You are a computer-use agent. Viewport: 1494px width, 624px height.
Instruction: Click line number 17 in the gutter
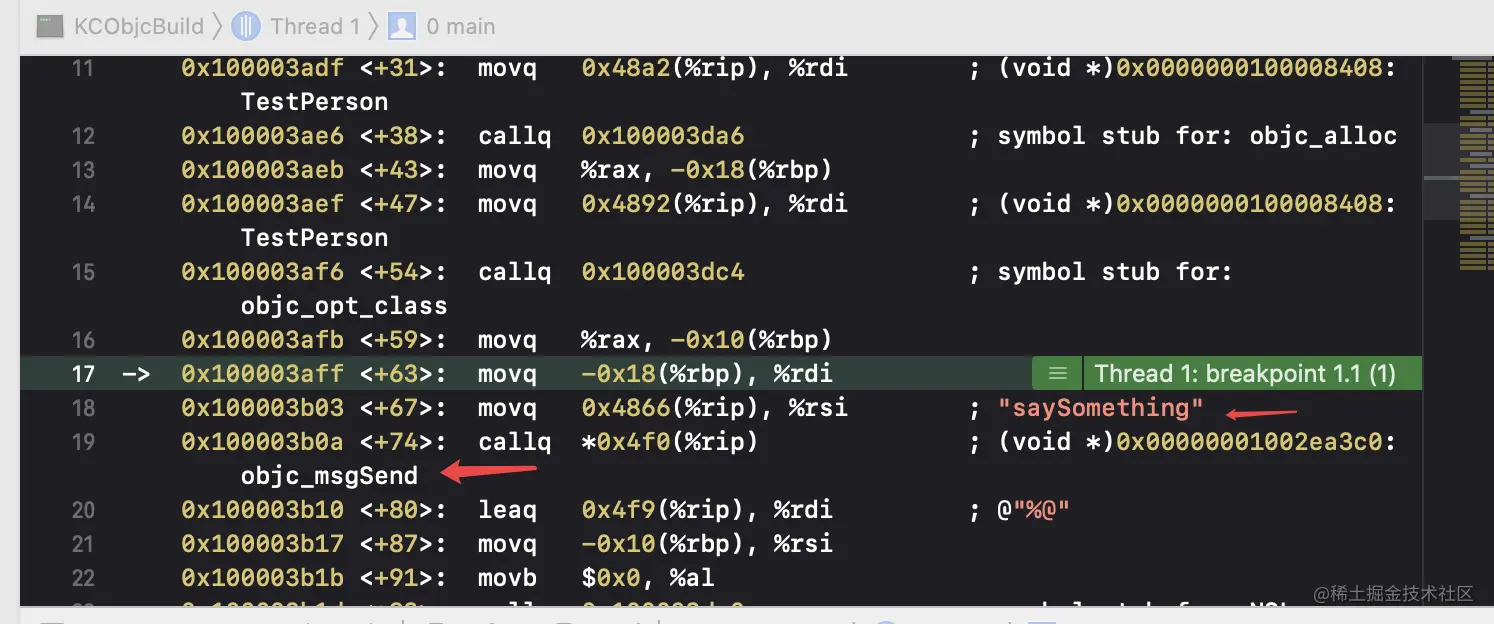[84, 374]
